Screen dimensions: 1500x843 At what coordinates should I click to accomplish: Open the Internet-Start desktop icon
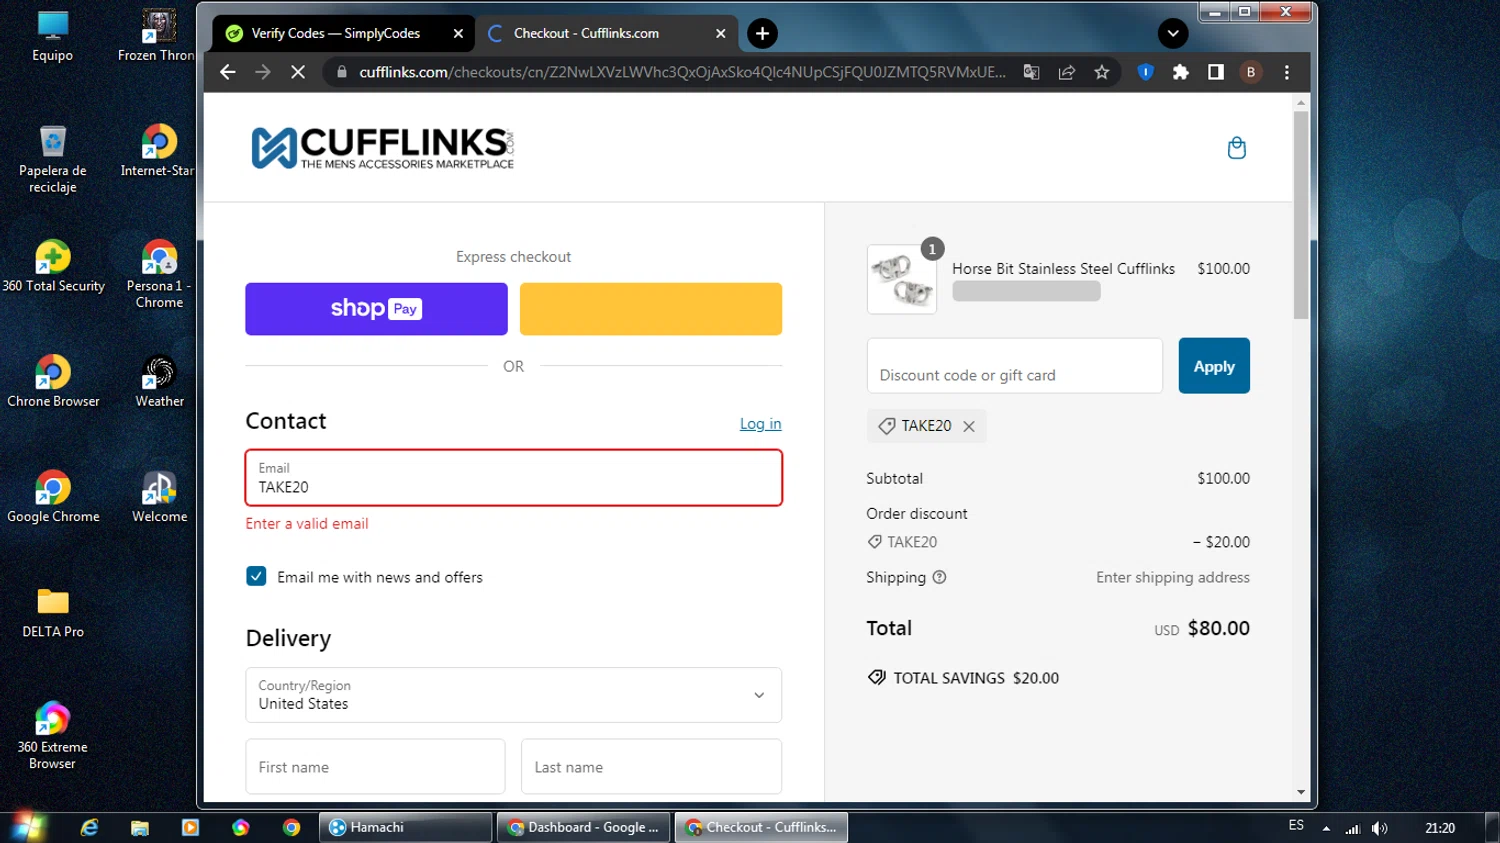(x=158, y=151)
